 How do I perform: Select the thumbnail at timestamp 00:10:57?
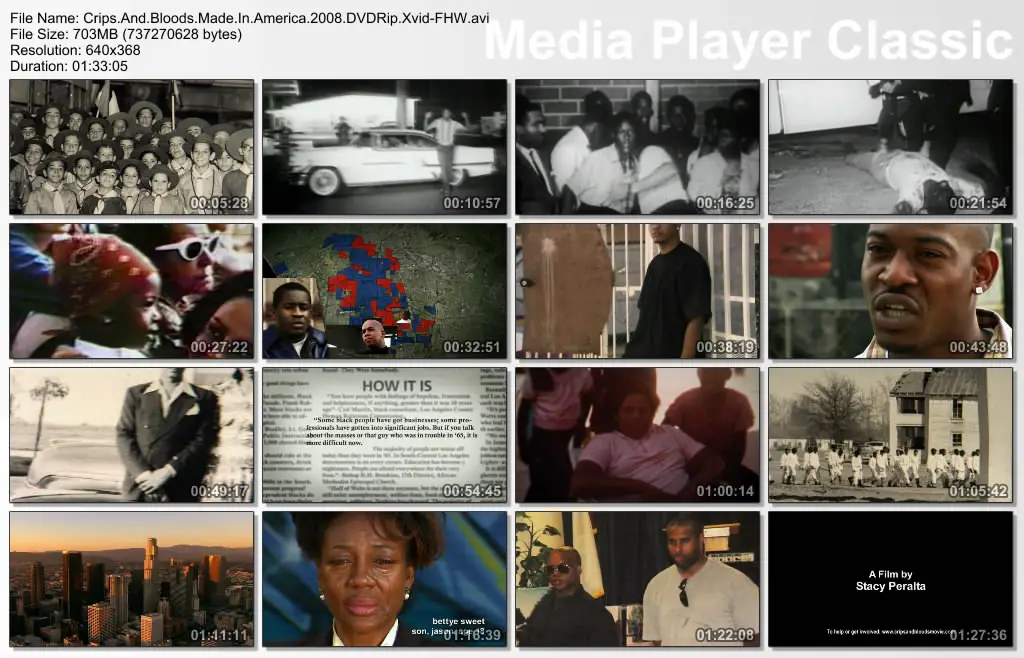point(385,147)
